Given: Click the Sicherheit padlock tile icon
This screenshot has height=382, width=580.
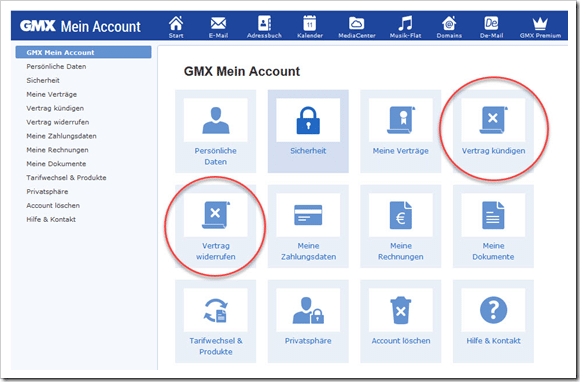Looking at the screenshot, I should [x=308, y=120].
